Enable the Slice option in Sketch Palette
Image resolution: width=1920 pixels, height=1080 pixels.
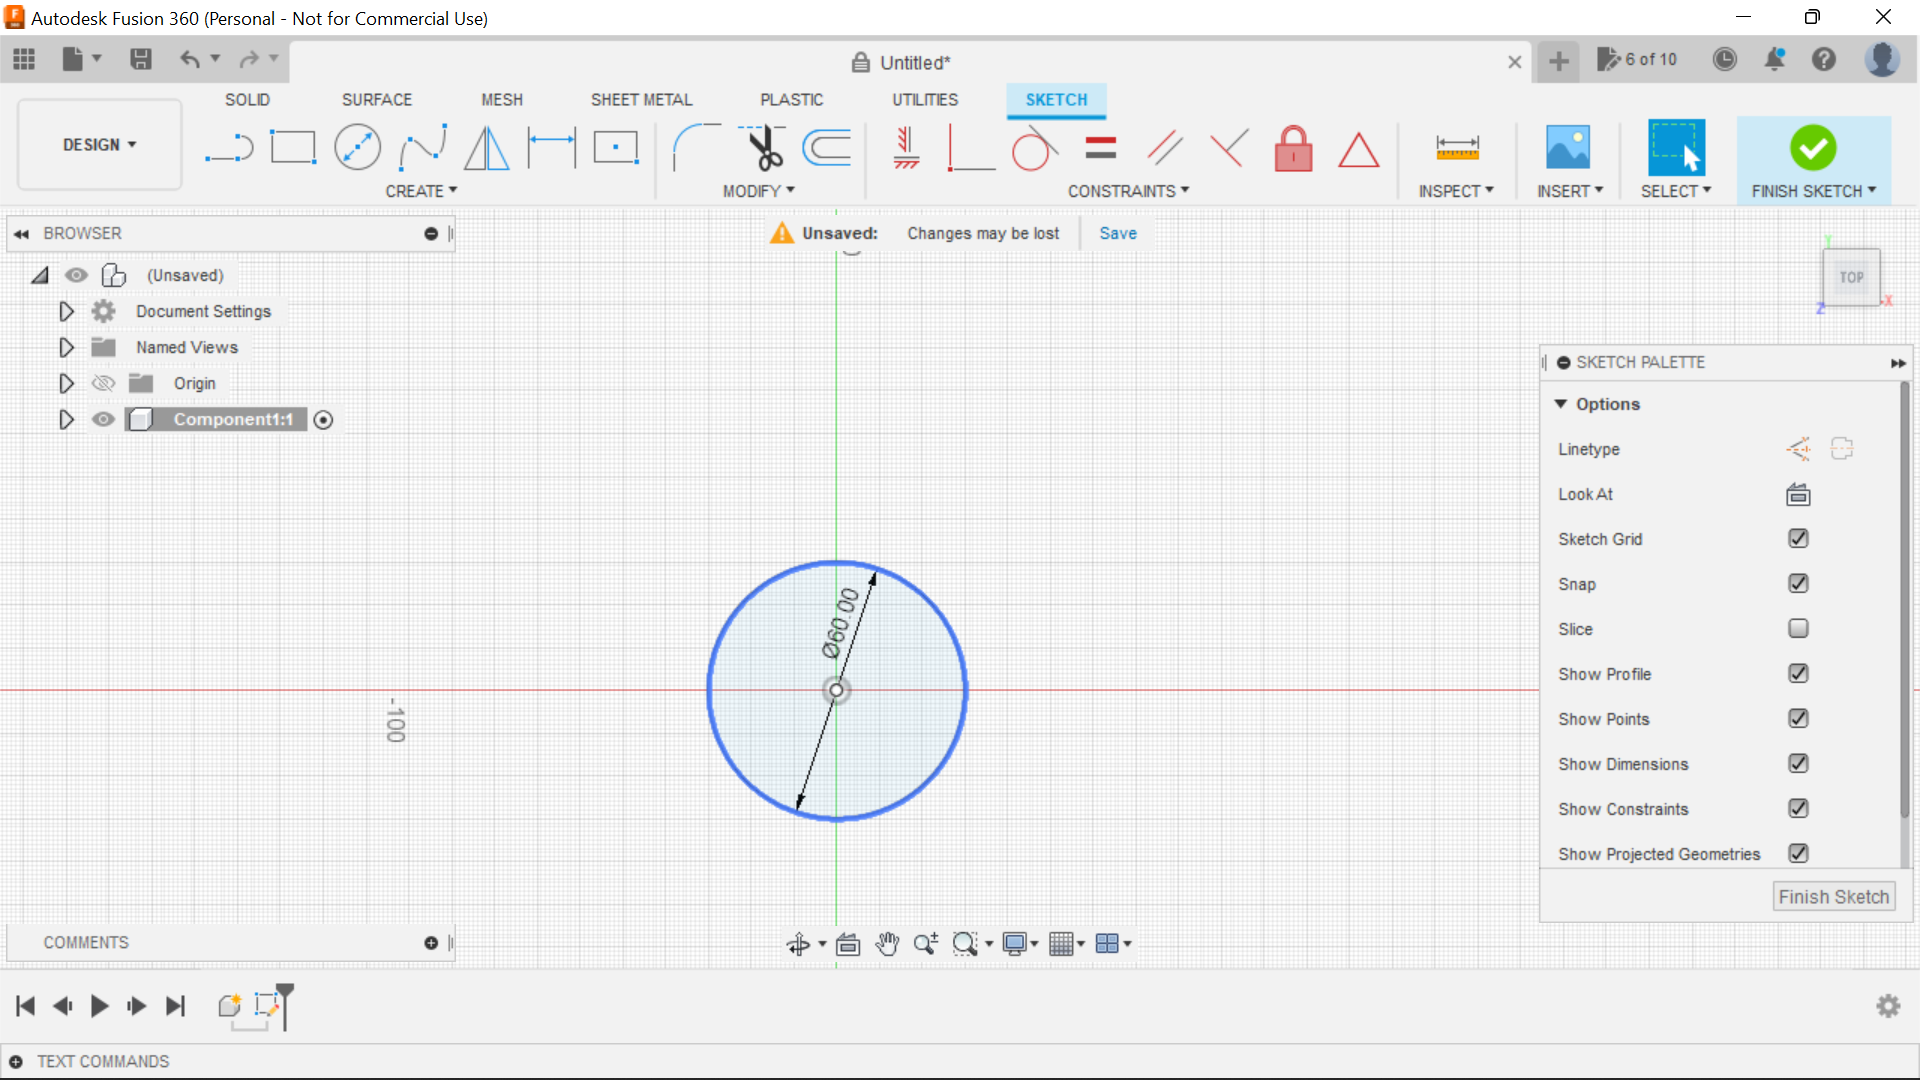pyautogui.click(x=1798, y=628)
